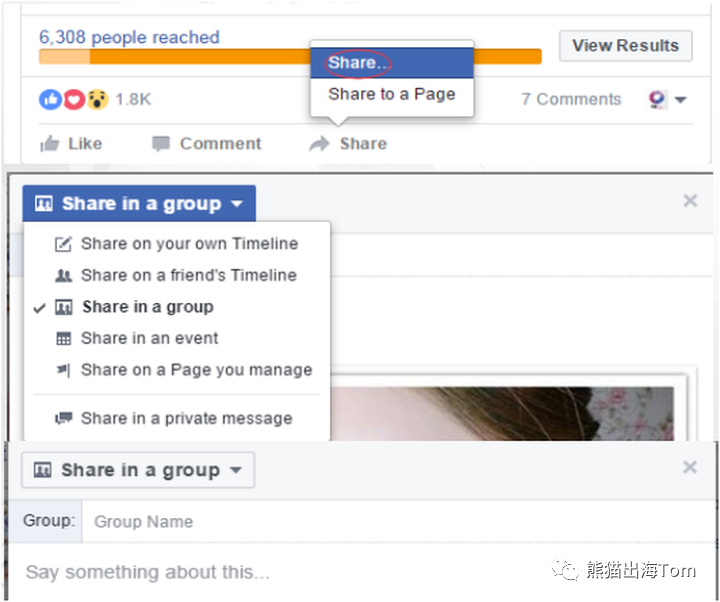Select Share in an event
720x602 pixels.
coord(177,338)
